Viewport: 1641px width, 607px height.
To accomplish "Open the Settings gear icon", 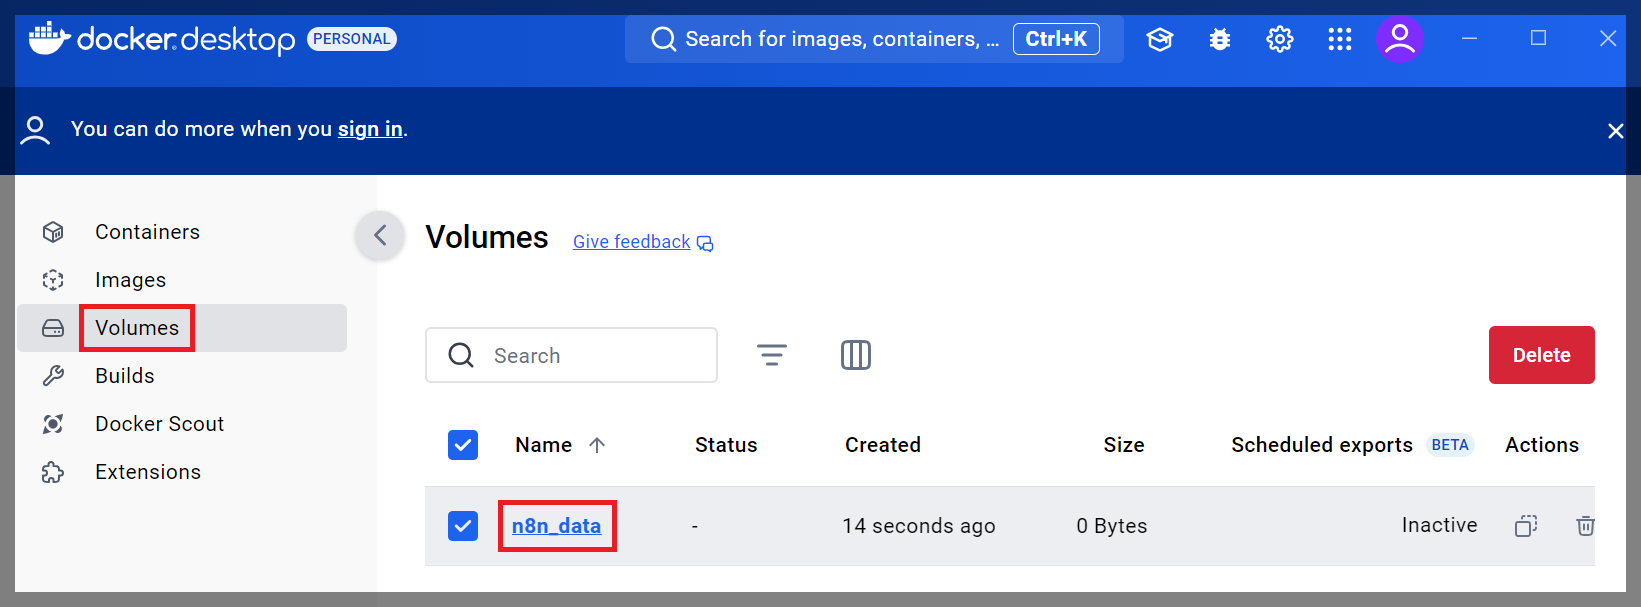I will pos(1280,39).
